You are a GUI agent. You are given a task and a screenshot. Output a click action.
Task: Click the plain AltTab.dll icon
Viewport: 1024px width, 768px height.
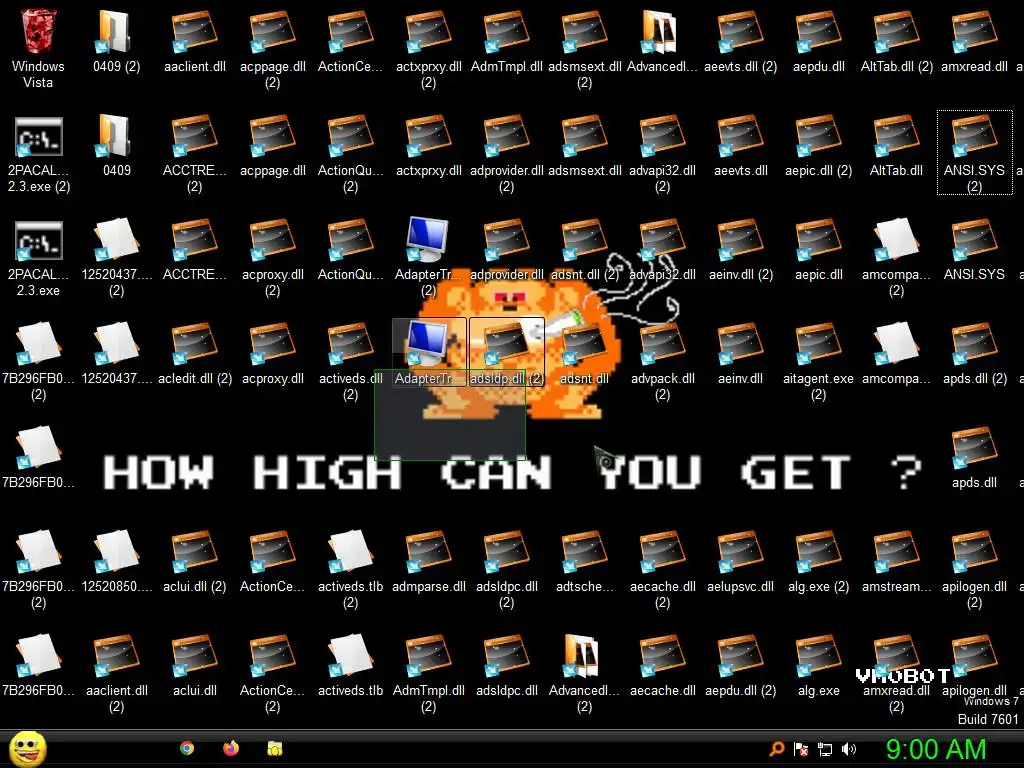896,136
